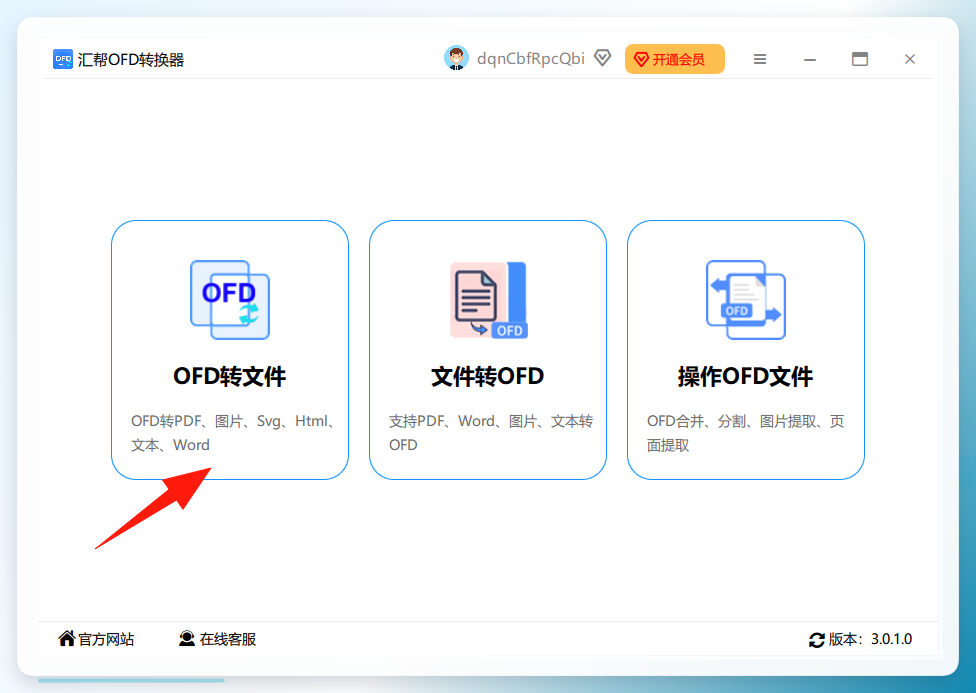Viewport: 976px width, 693px height.
Task: Open the hamburger menu
Action: [760, 59]
